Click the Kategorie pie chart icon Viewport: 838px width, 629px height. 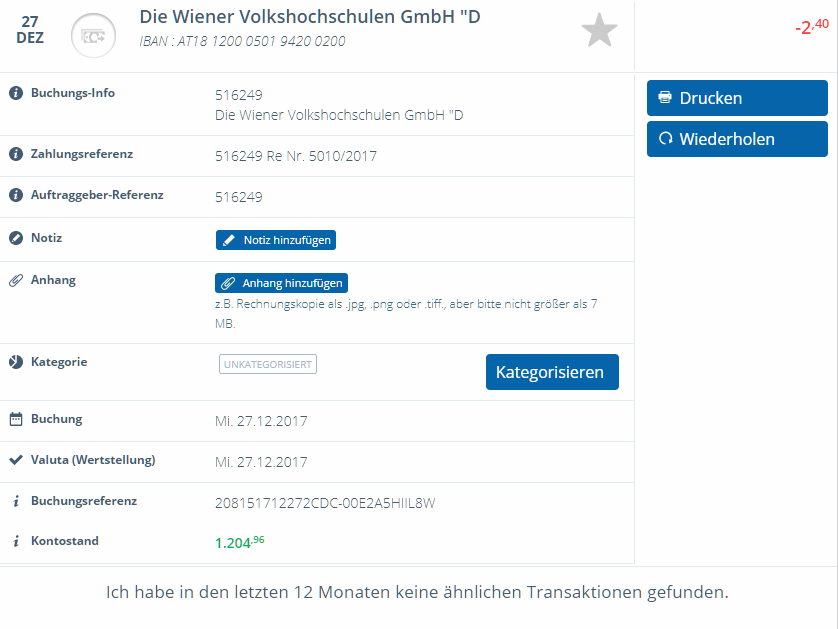pos(16,362)
